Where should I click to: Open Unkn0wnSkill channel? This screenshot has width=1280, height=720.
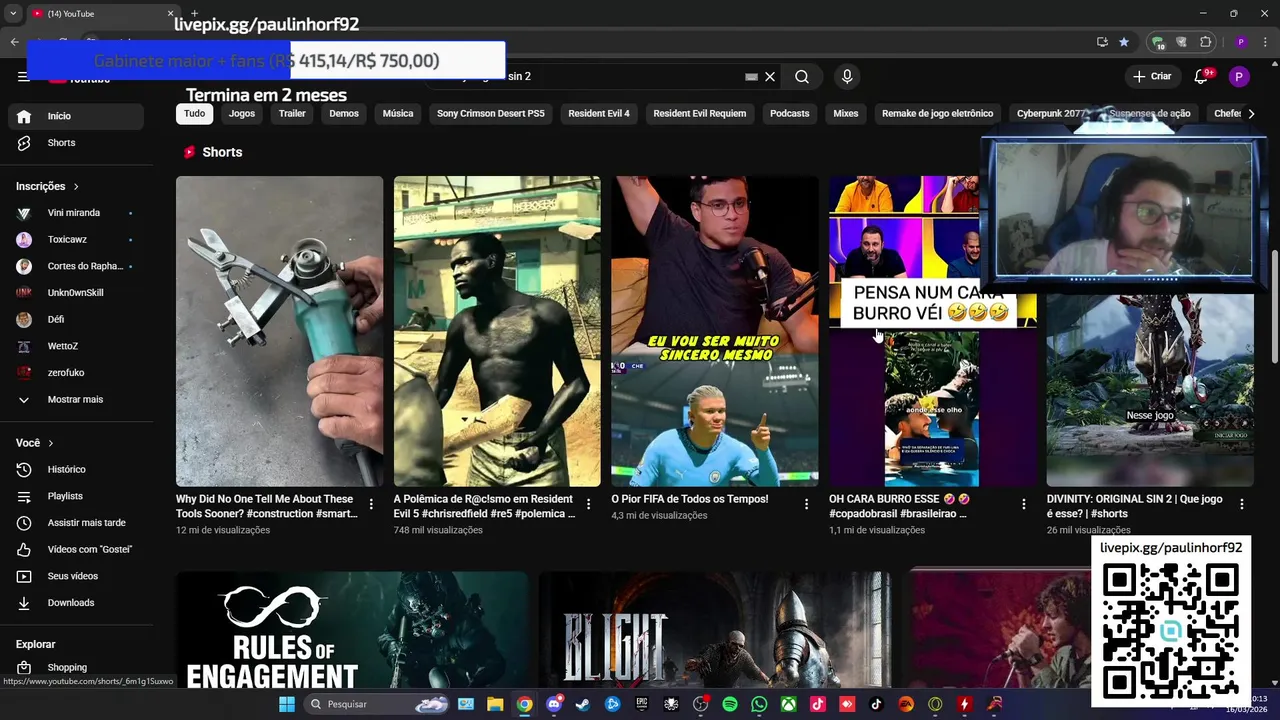pyautogui.click(x=76, y=293)
